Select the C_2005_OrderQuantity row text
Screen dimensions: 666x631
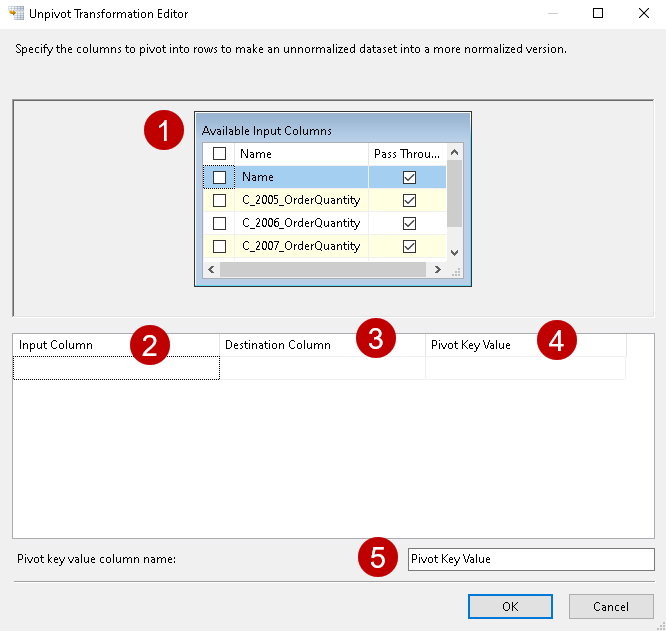(301, 200)
